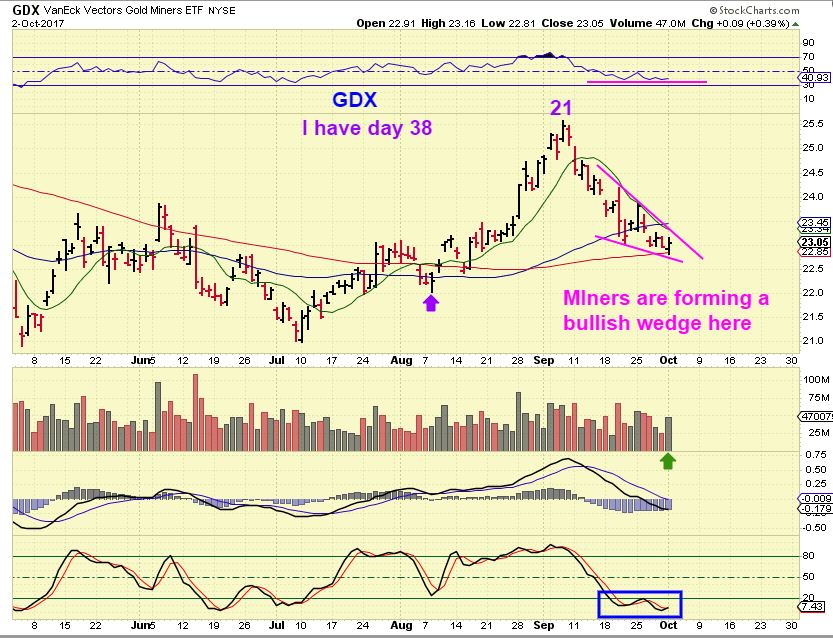Click the MACD tag -0.179
This screenshot has height=638, width=833.
[815, 509]
